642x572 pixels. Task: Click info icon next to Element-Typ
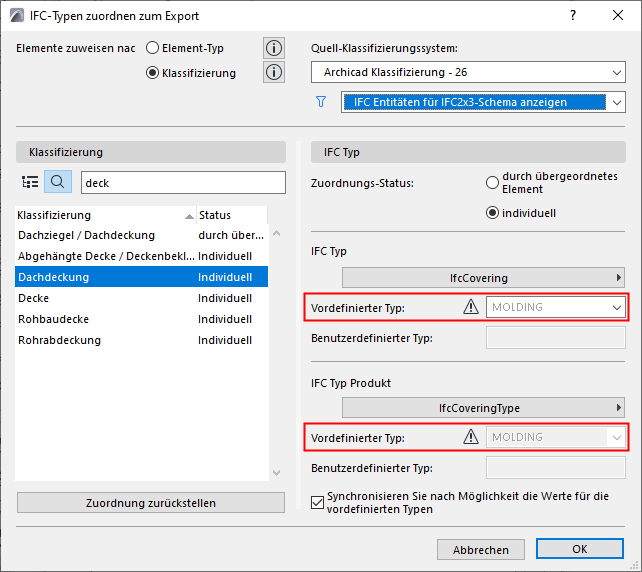(x=274, y=48)
